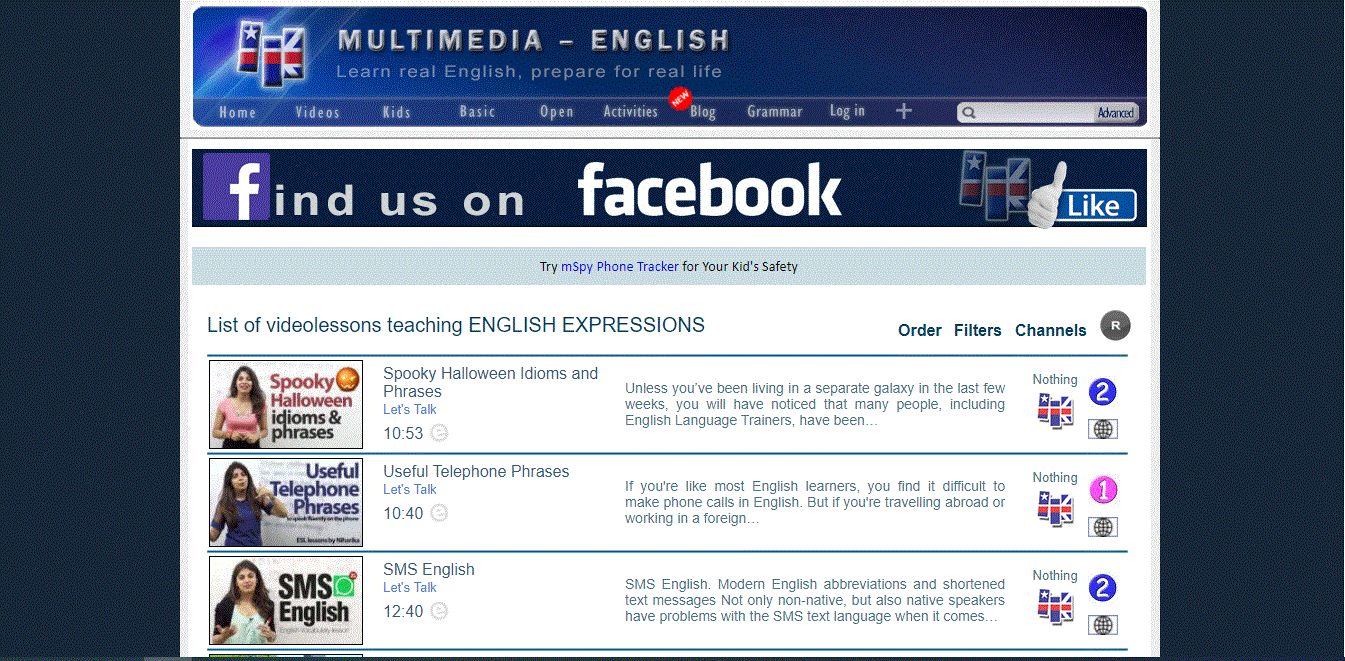The height and width of the screenshot is (661, 1345).
Task: Open the Videos menu item
Action: pyautogui.click(x=318, y=112)
